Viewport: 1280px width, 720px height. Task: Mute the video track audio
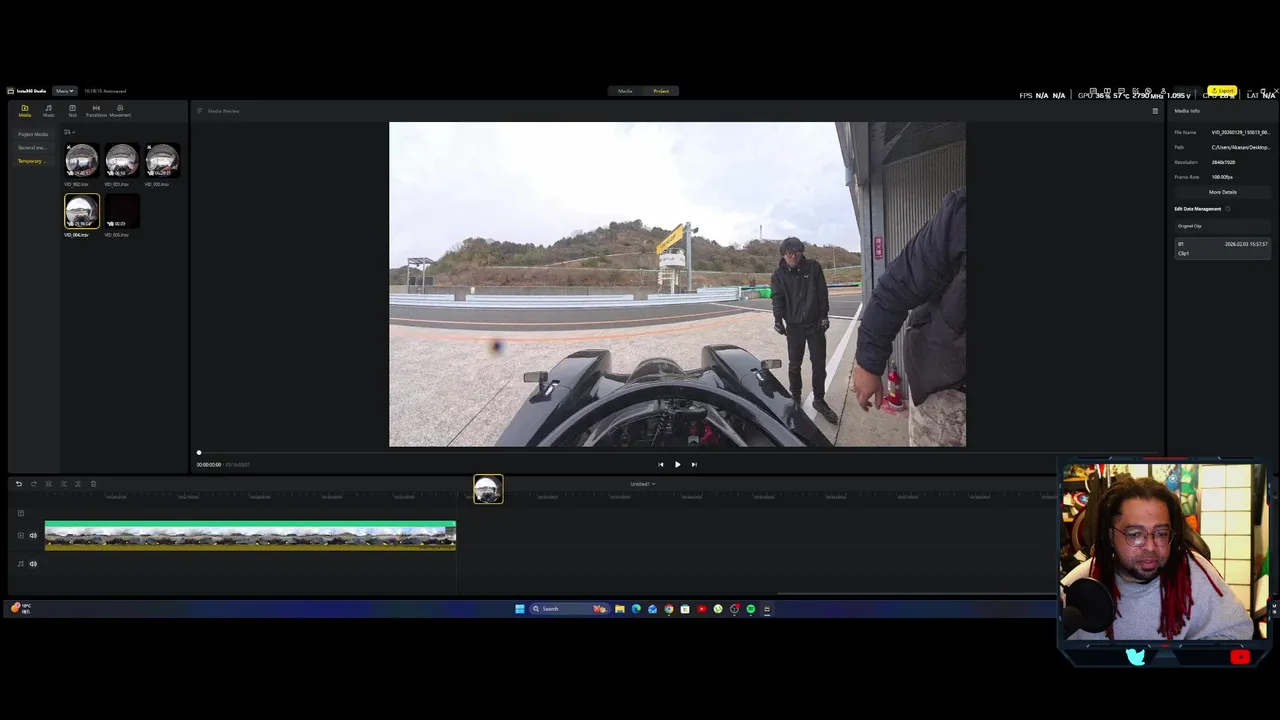[x=33, y=535]
